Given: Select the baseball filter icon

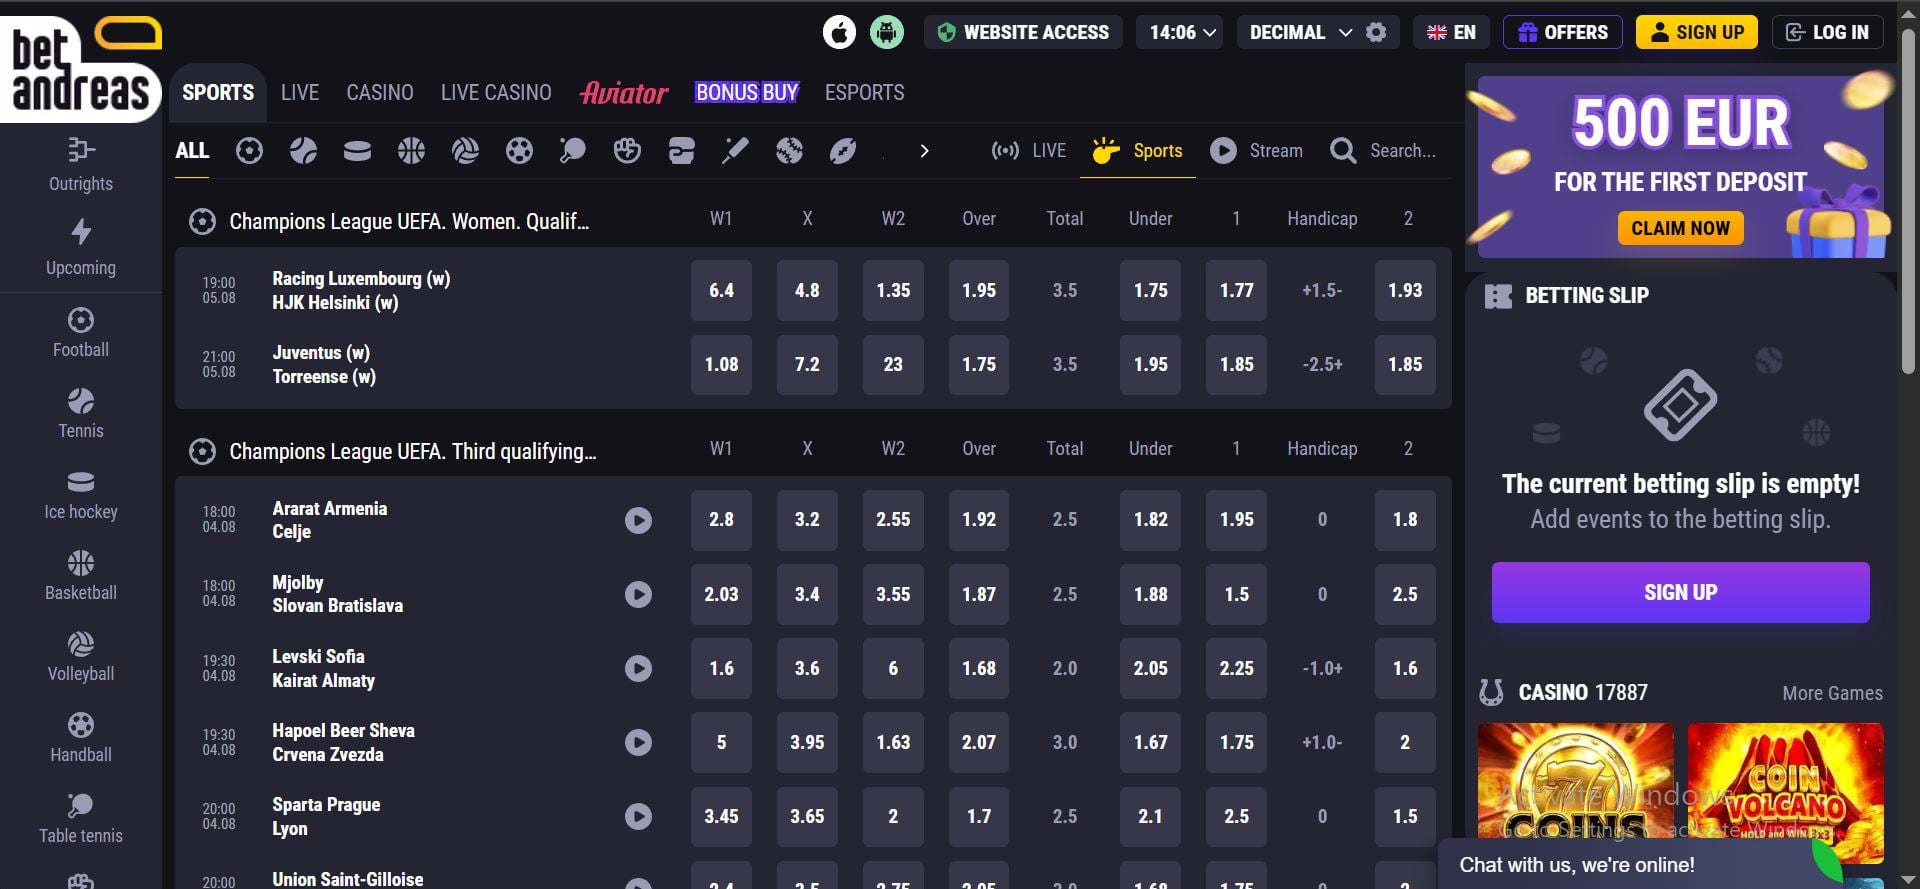Looking at the screenshot, I should tap(789, 151).
